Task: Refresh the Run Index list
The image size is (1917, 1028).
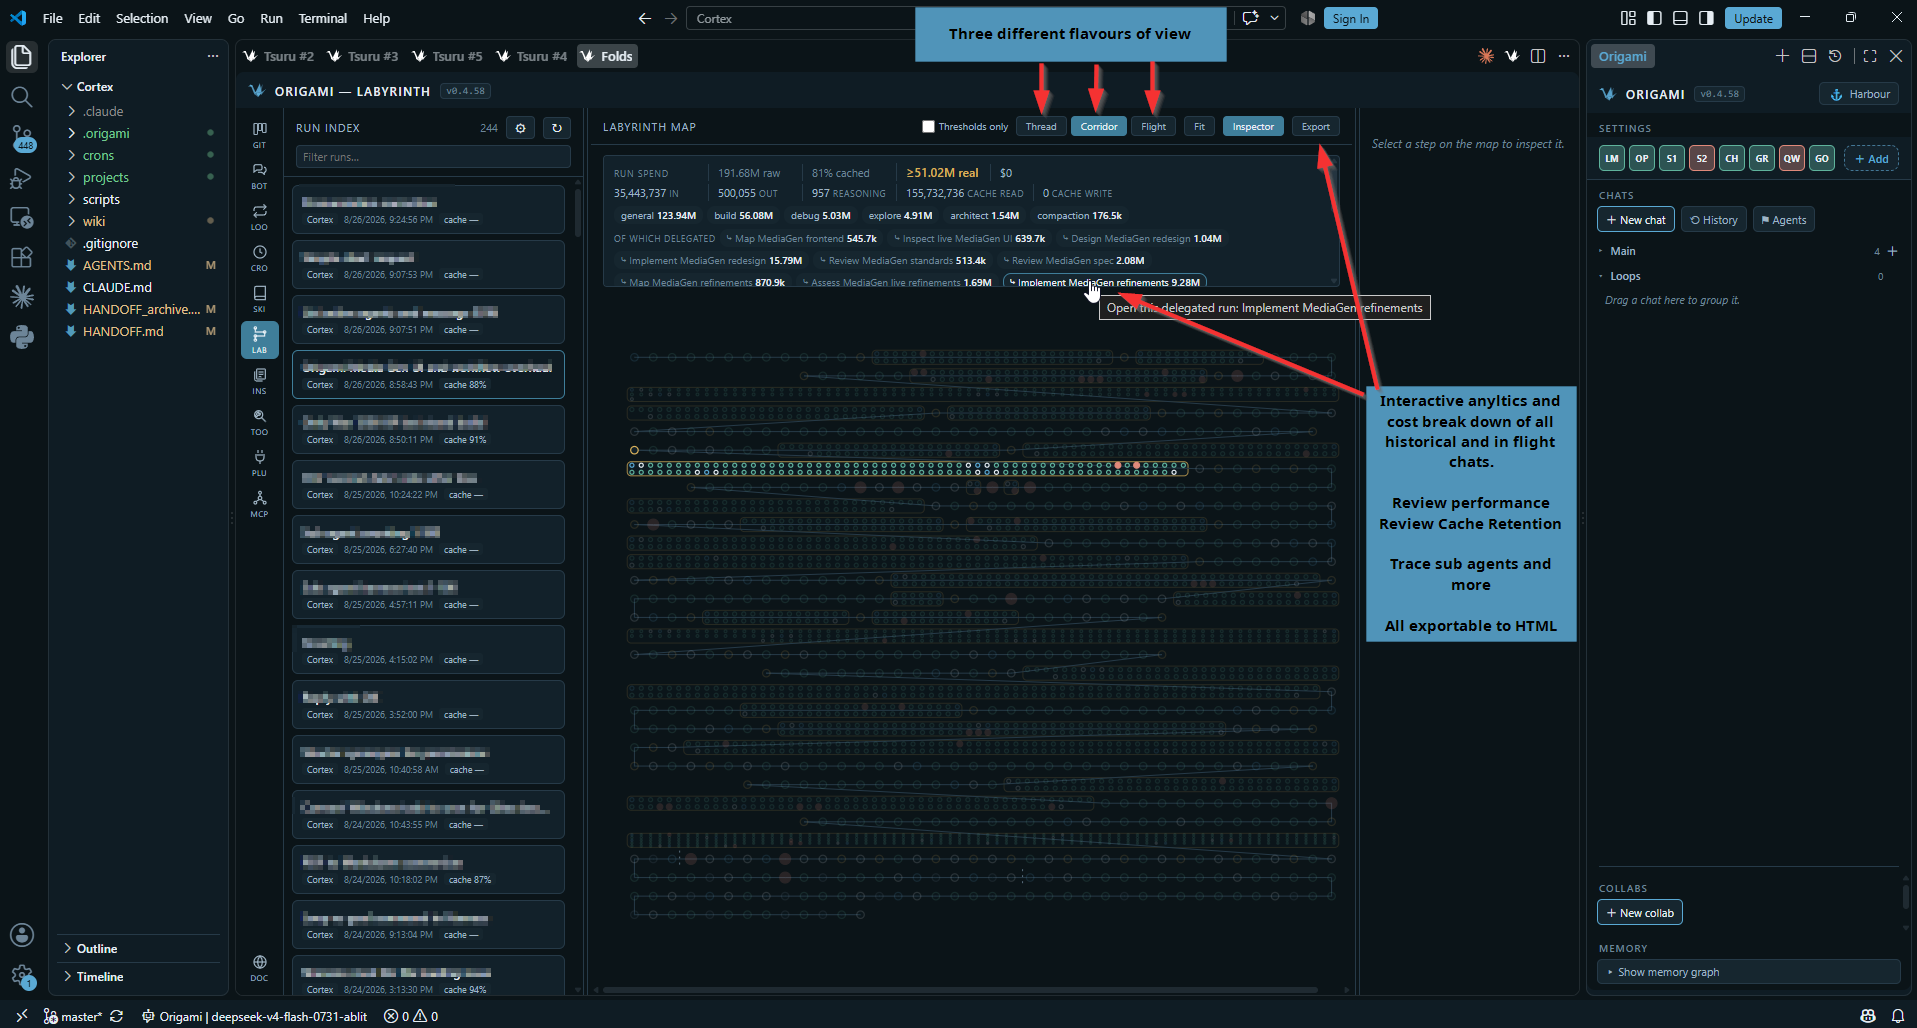Action: click(x=557, y=128)
